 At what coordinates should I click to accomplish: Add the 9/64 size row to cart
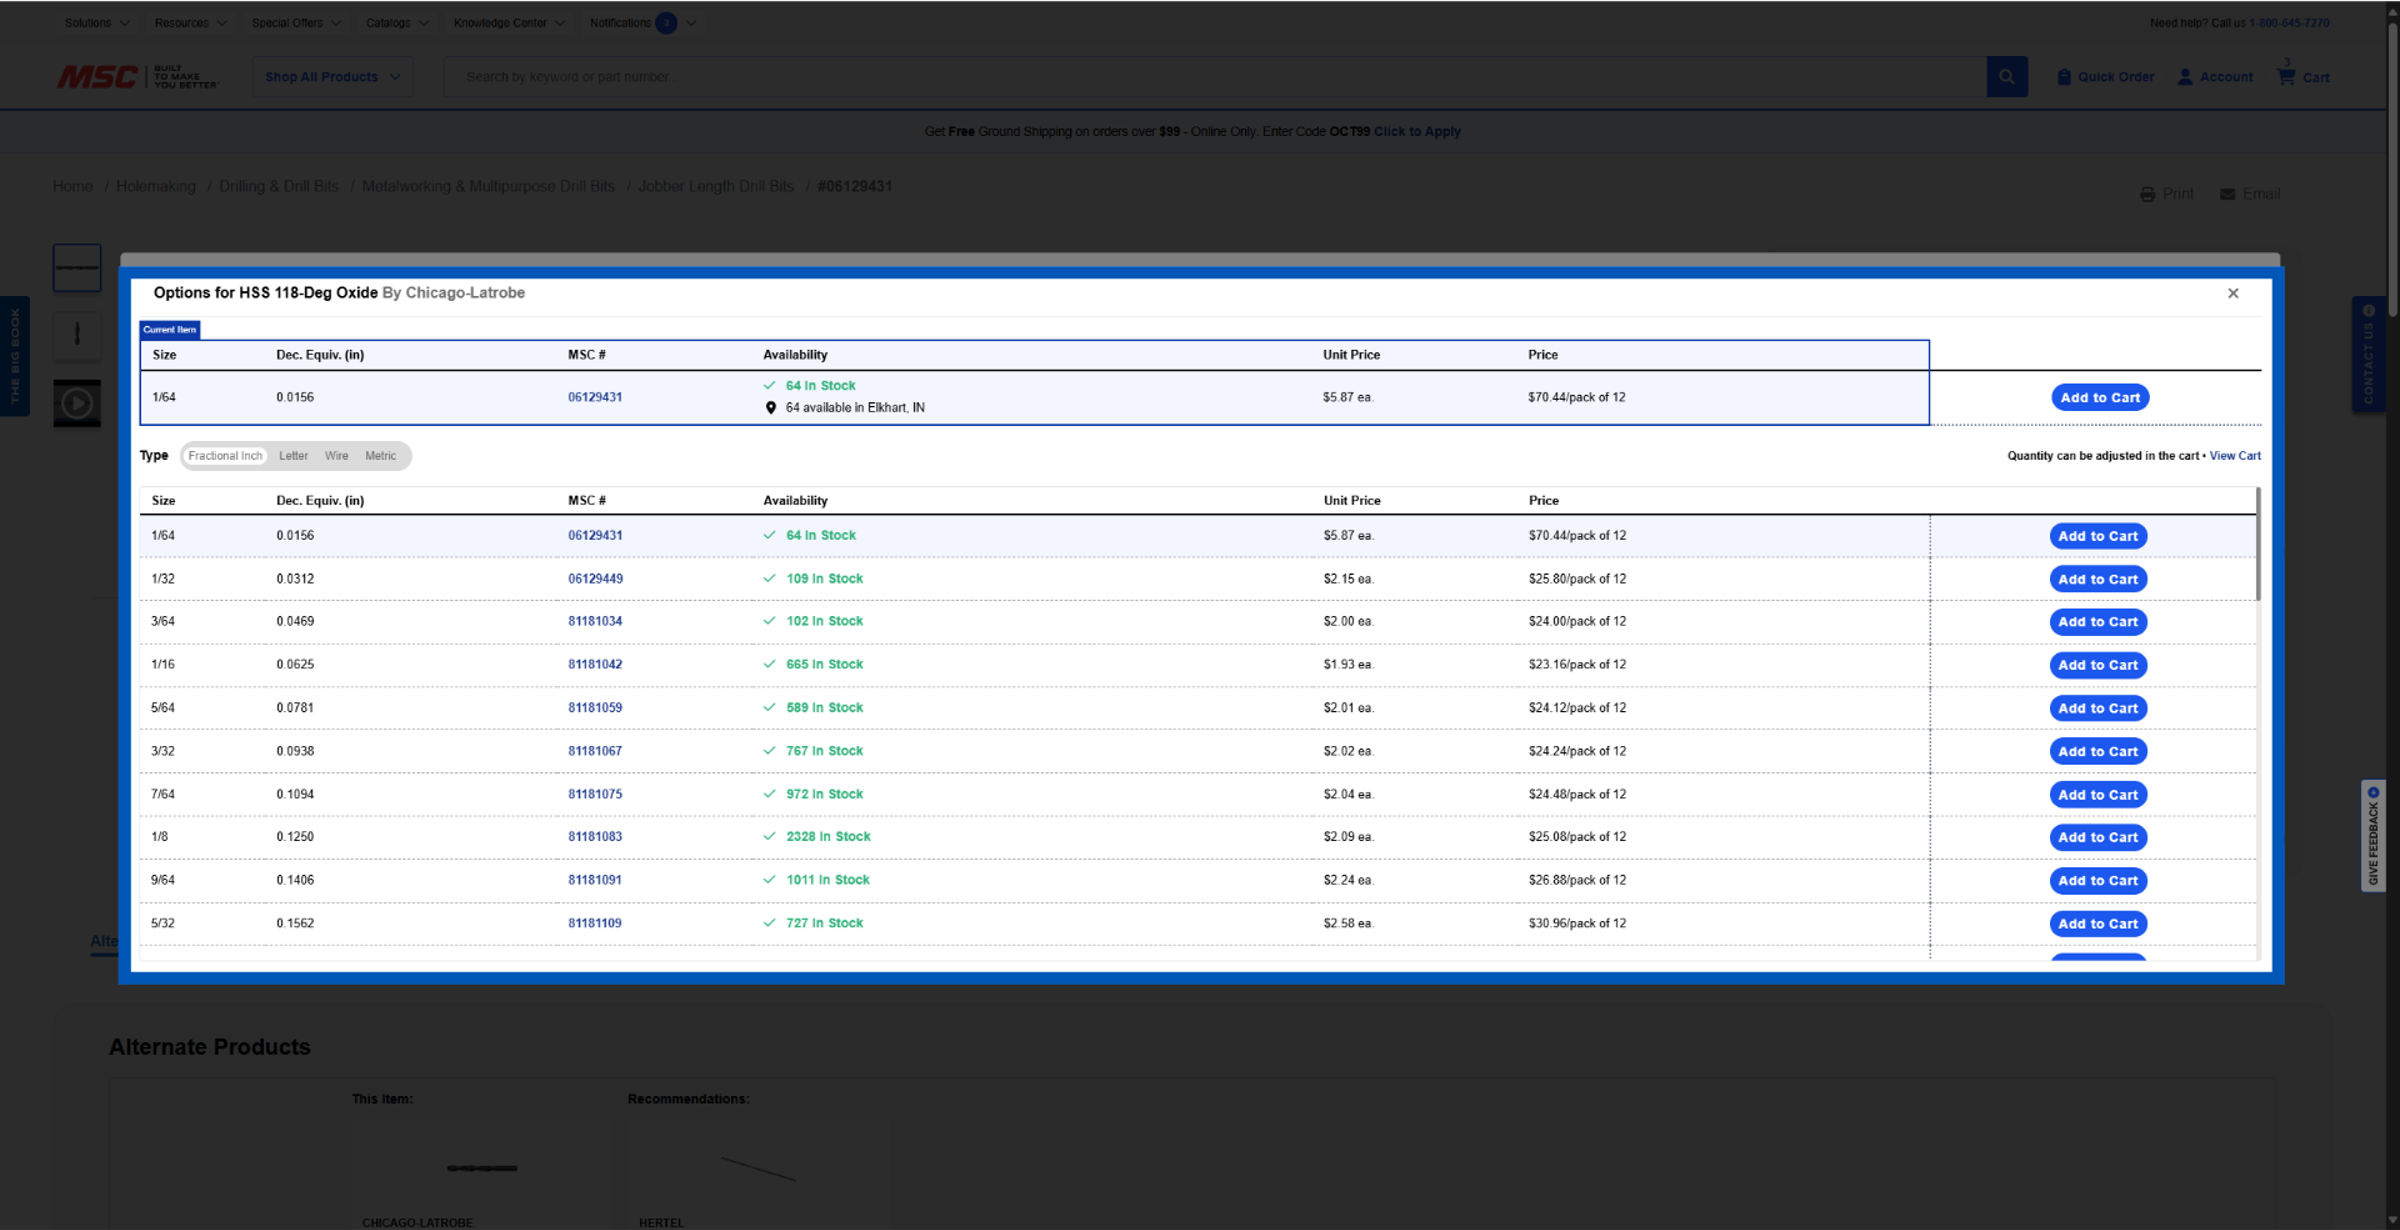pyautogui.click(x=2098, y=881)
